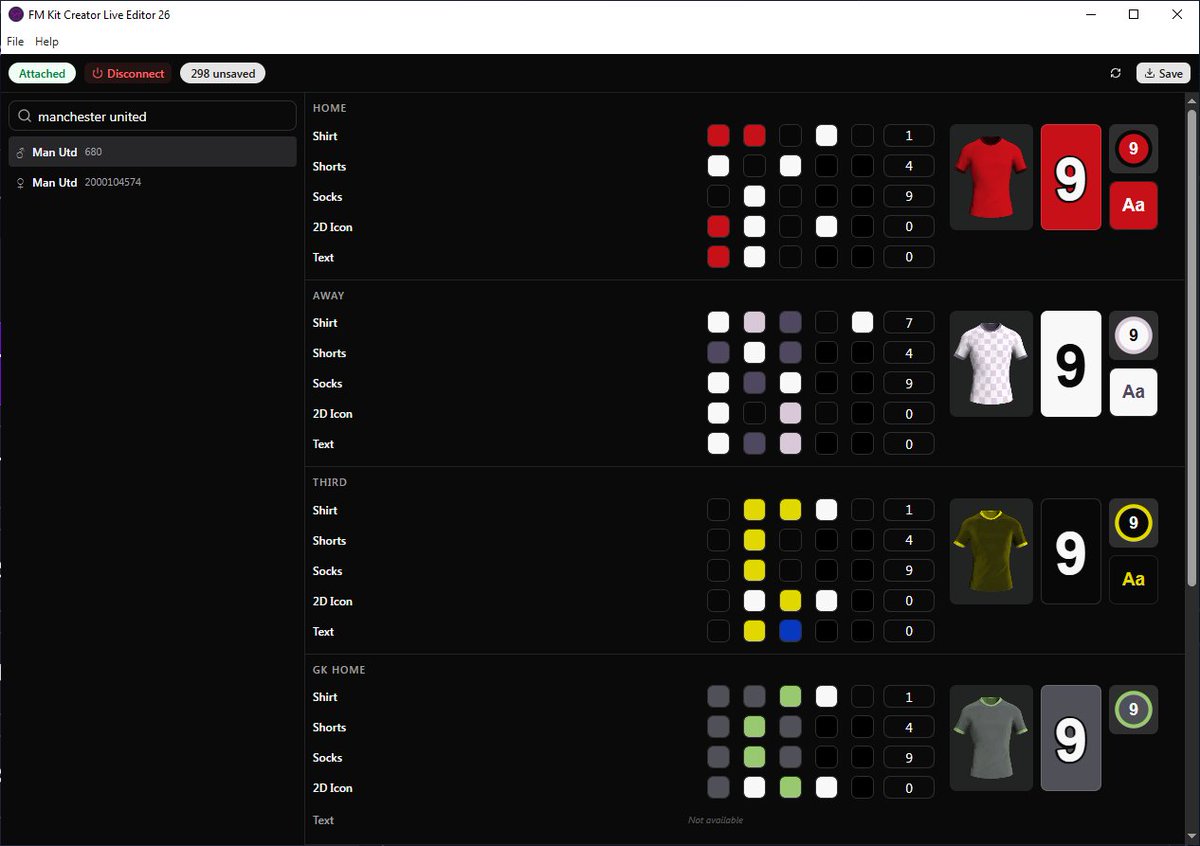Click the Home kit red Aa text preview
This screenshot has height=846, width=1200.
(1133, 205)
